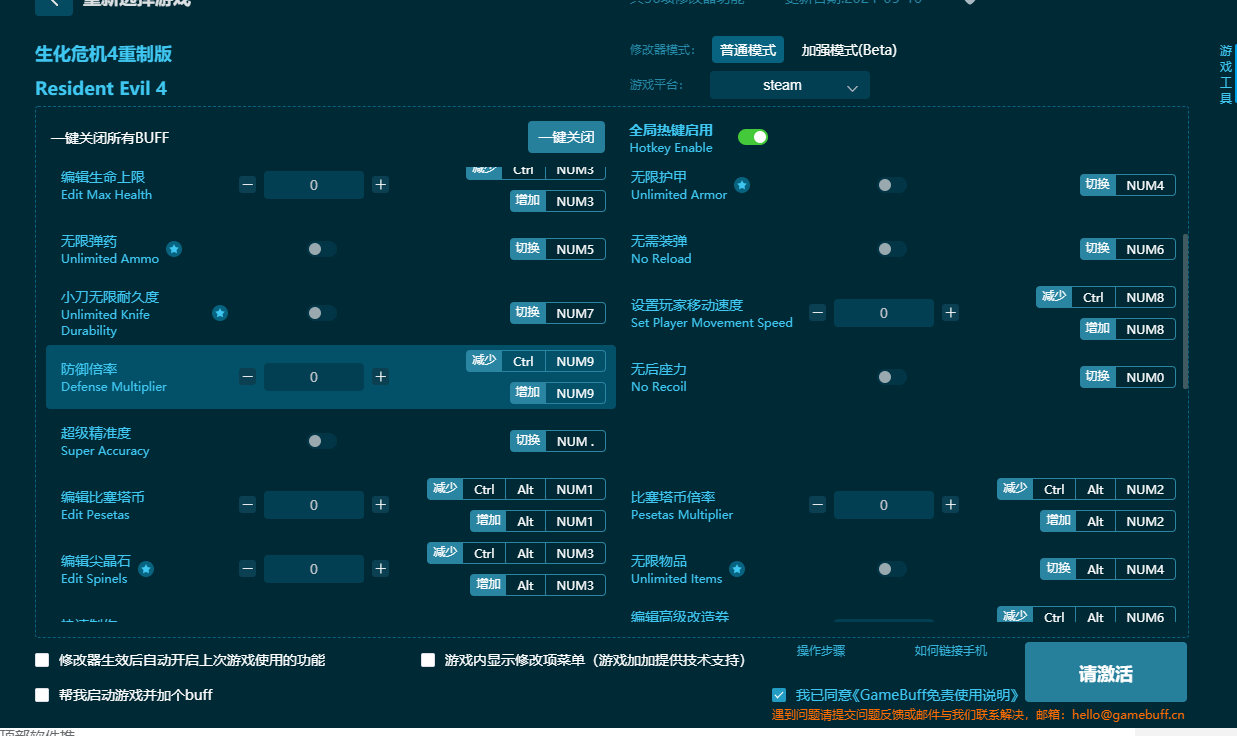Decrease Edit Spinels with minus icon
This screenshot has height=736, width=1237.
tap(247, 569)
